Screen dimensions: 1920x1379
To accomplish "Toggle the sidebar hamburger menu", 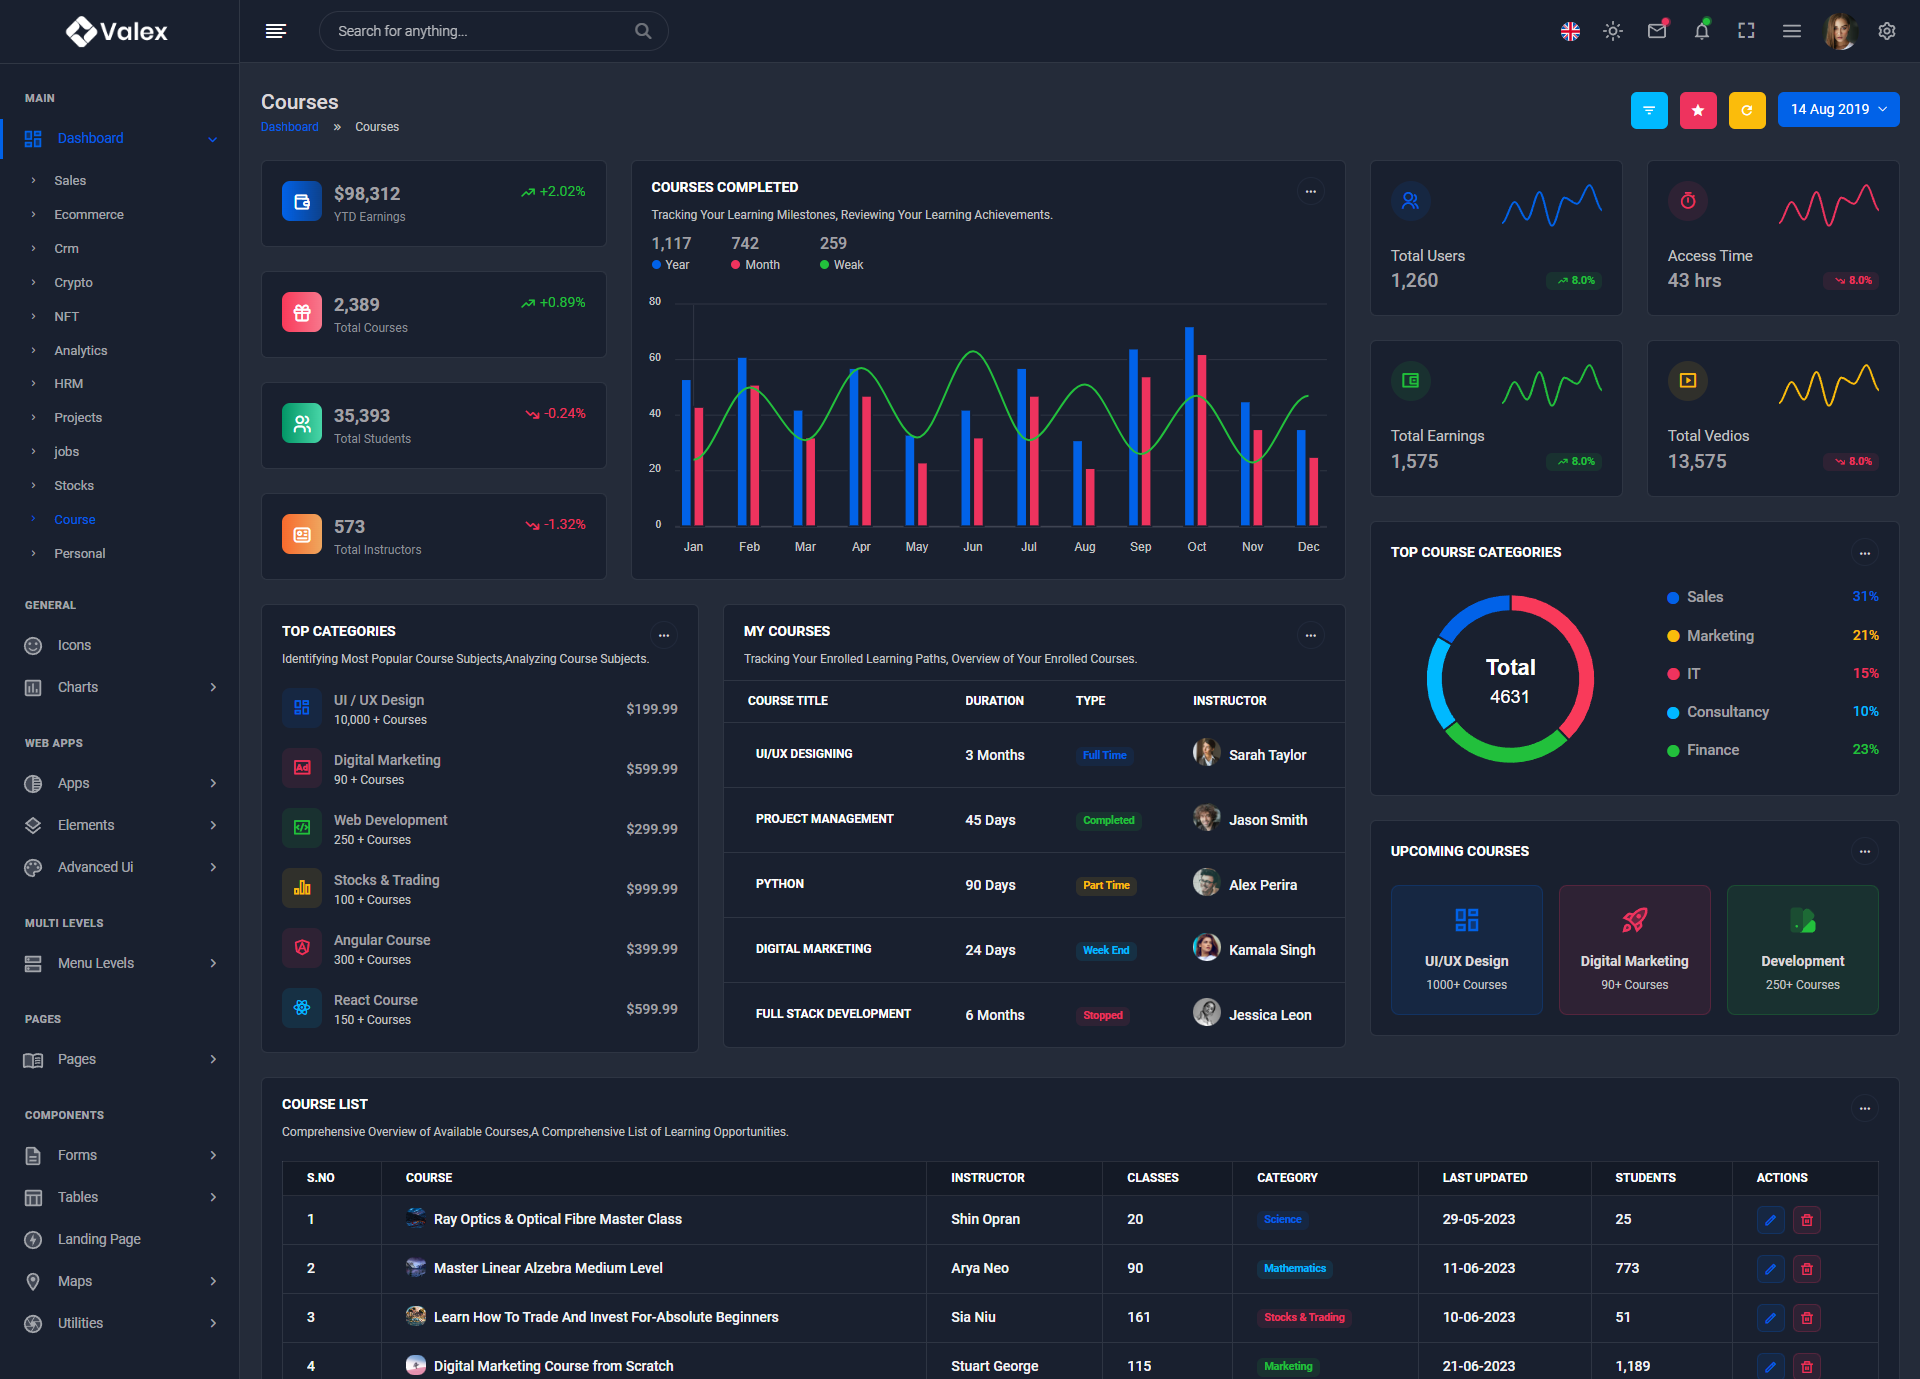I will (276, 31).
